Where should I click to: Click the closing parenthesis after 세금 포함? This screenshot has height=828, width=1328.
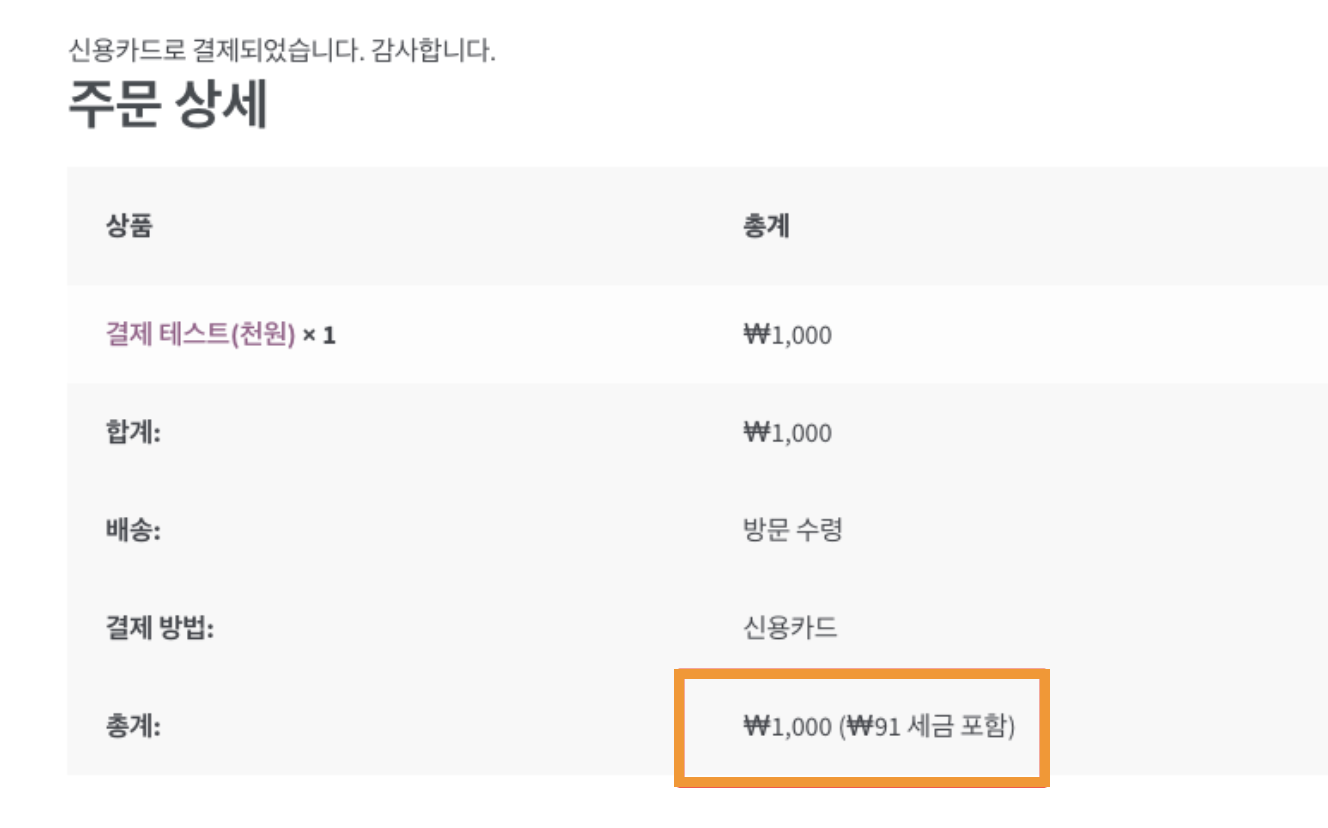1011,727
